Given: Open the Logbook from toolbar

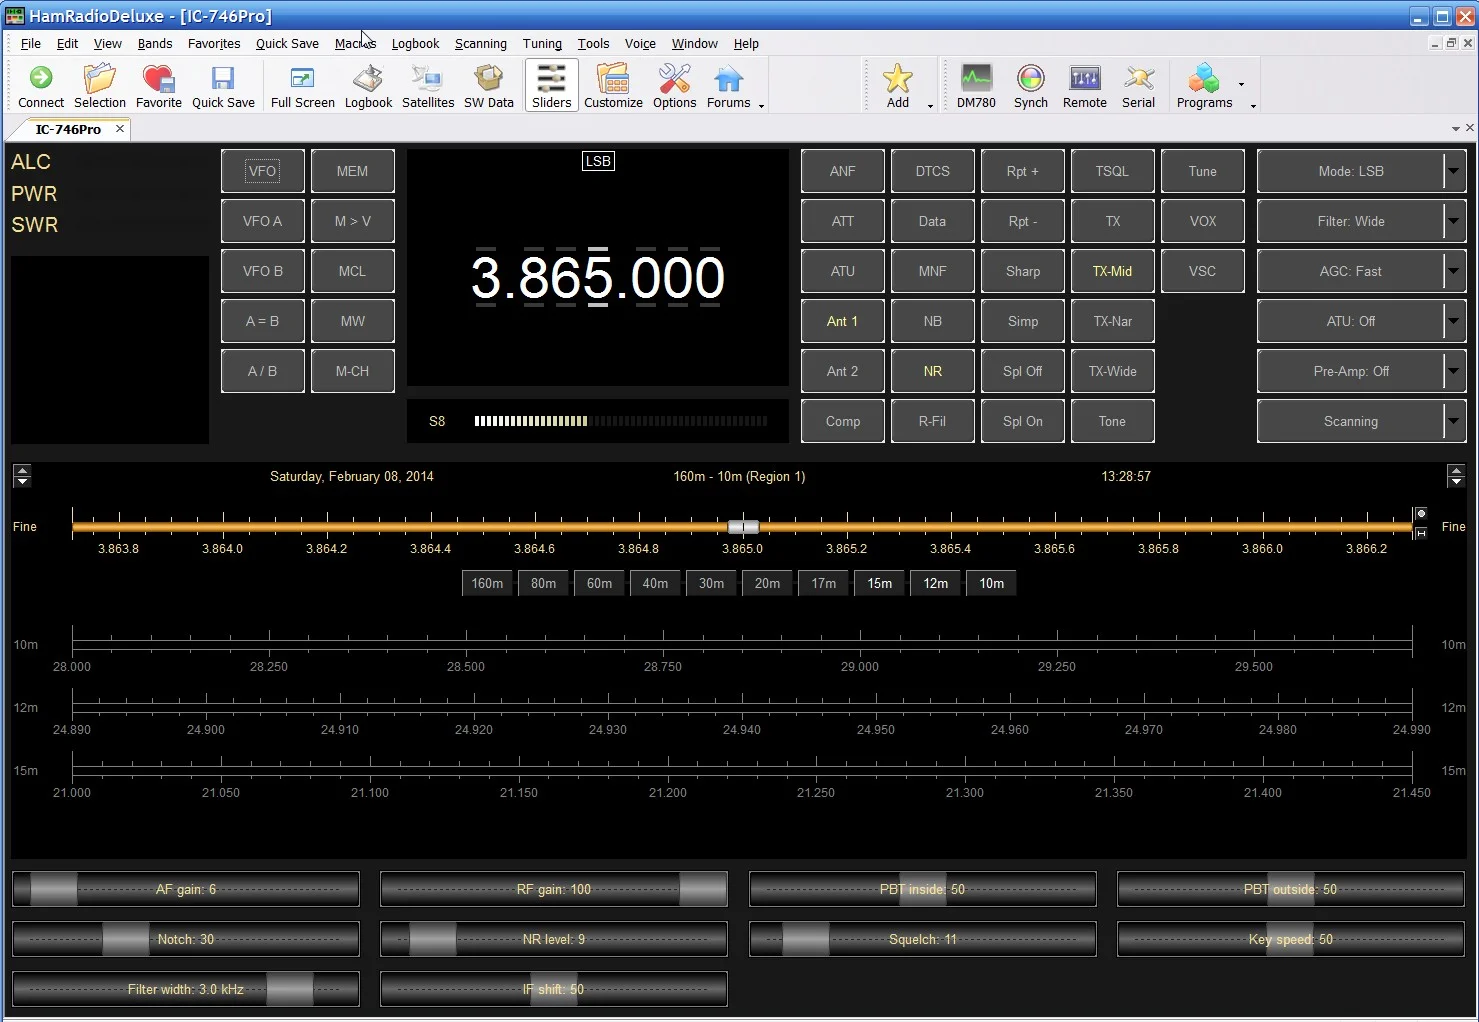Looking at the screenshot, I should tap(368, 86).
